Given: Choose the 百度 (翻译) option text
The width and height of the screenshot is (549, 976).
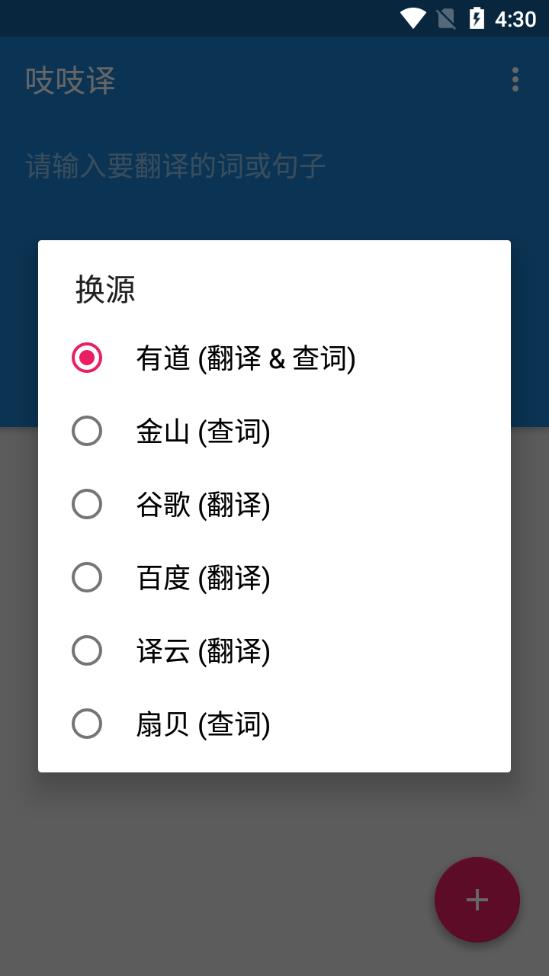Looking at the screenshot, I should [x=204, y=578].
